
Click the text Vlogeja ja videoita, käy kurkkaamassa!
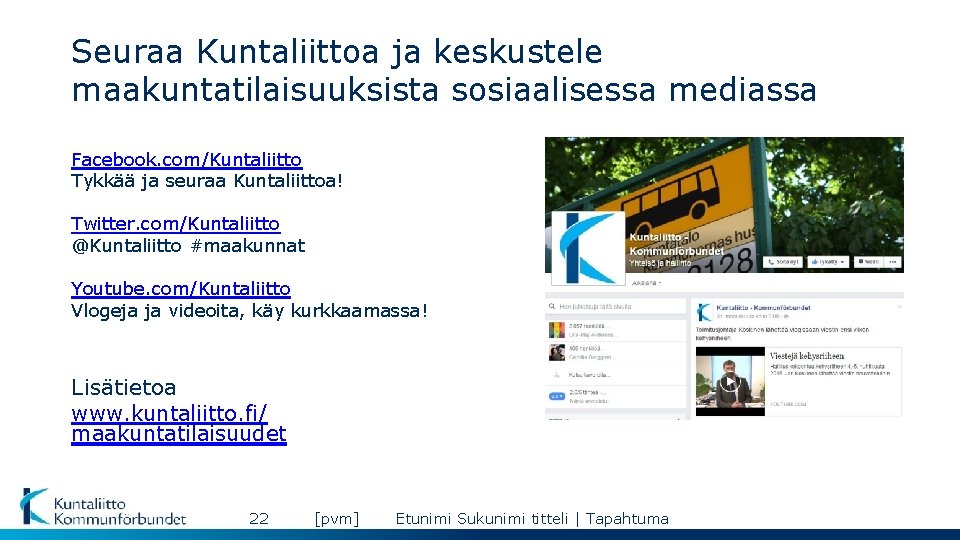click(249, 311)
